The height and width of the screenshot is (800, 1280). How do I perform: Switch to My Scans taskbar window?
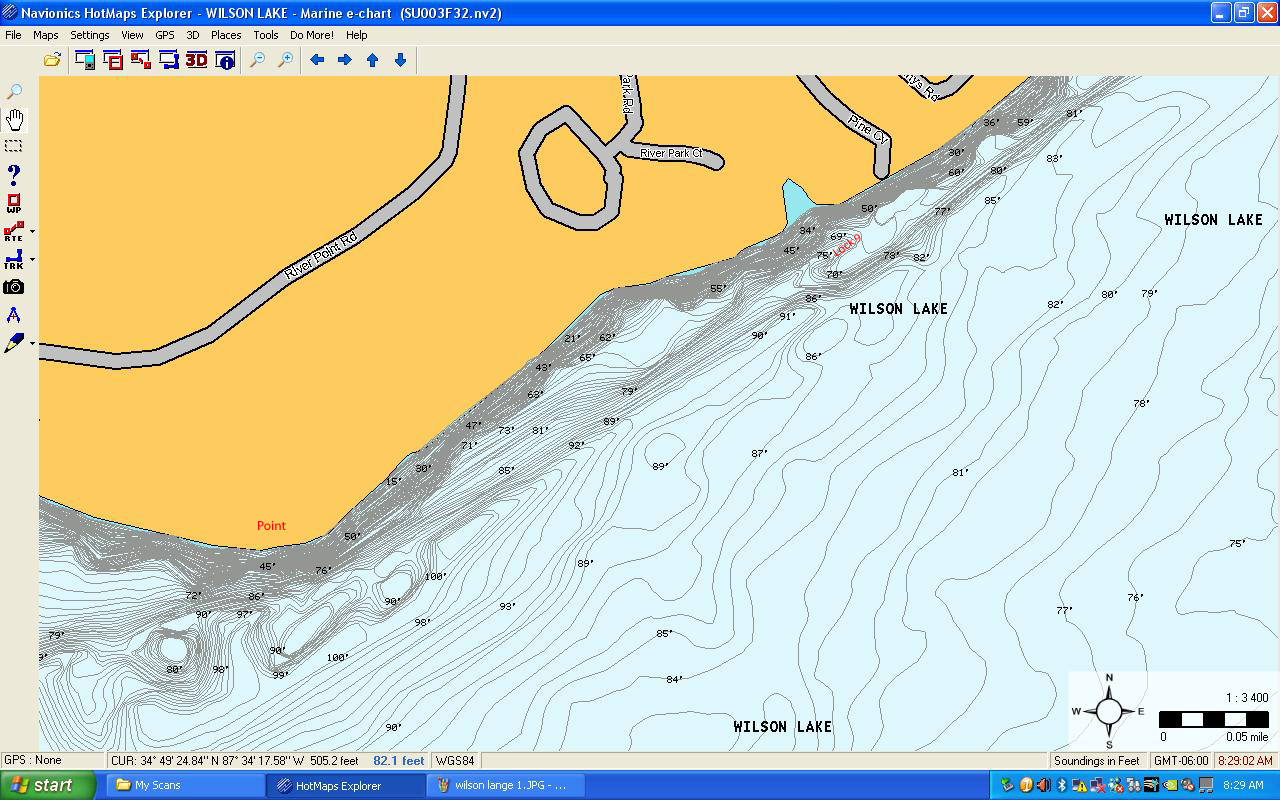185,785
